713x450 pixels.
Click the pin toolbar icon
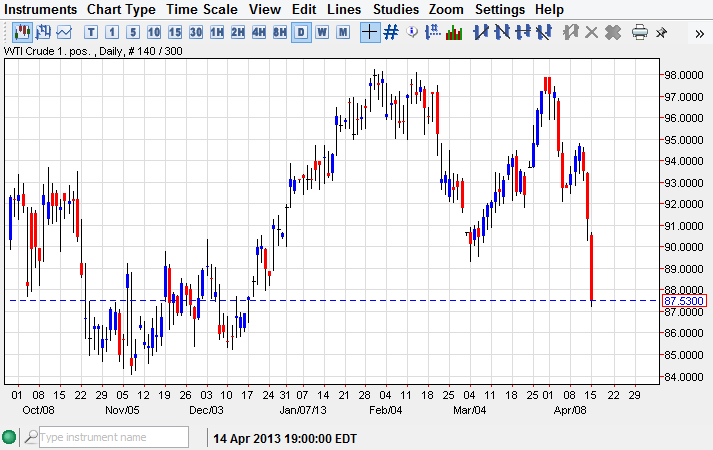(661, 32)
